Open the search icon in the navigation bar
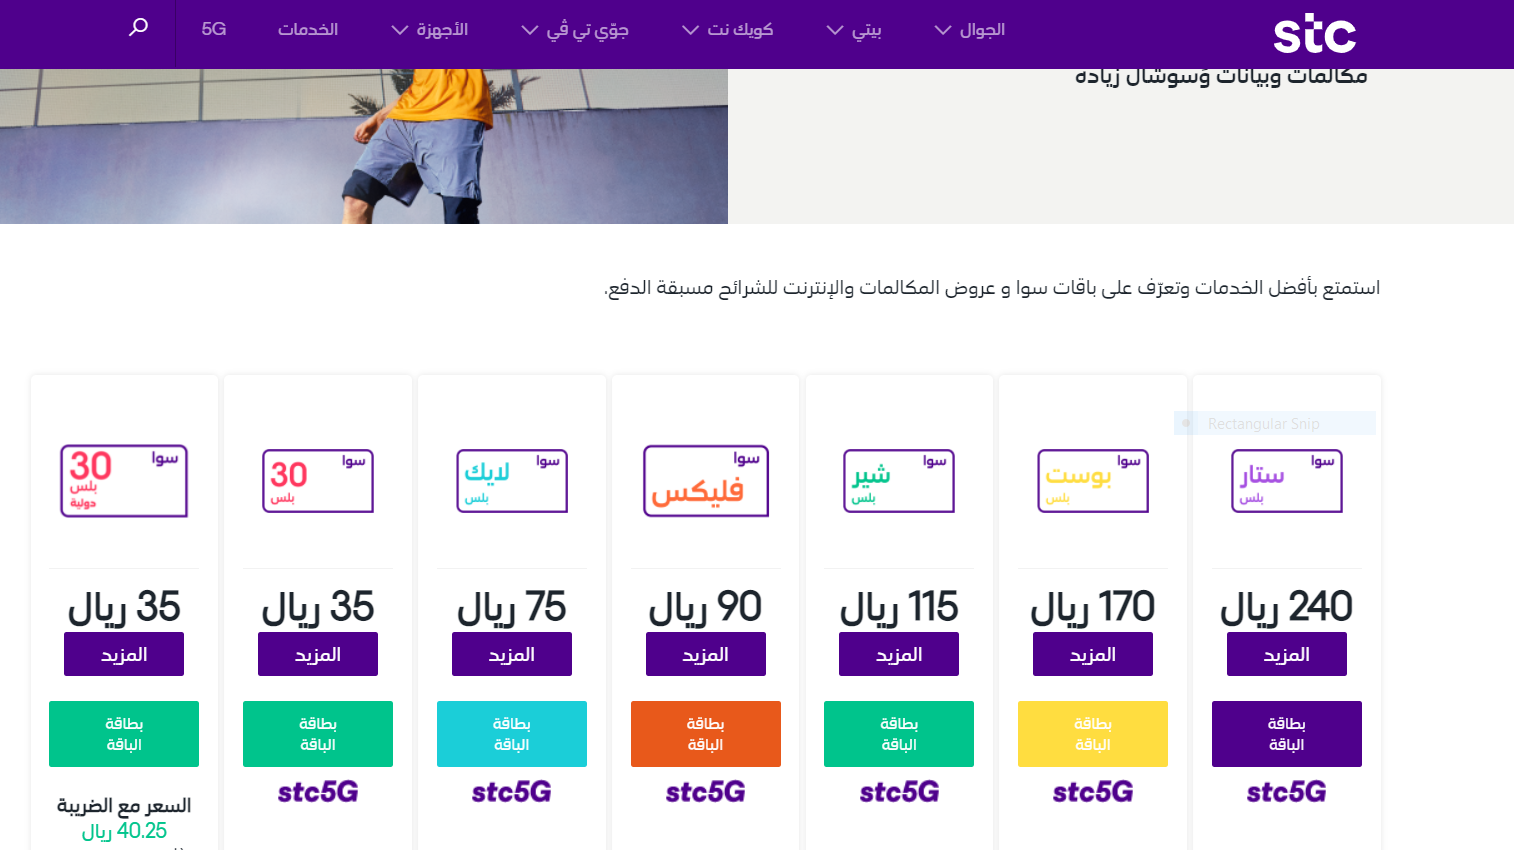 point(137,29)
